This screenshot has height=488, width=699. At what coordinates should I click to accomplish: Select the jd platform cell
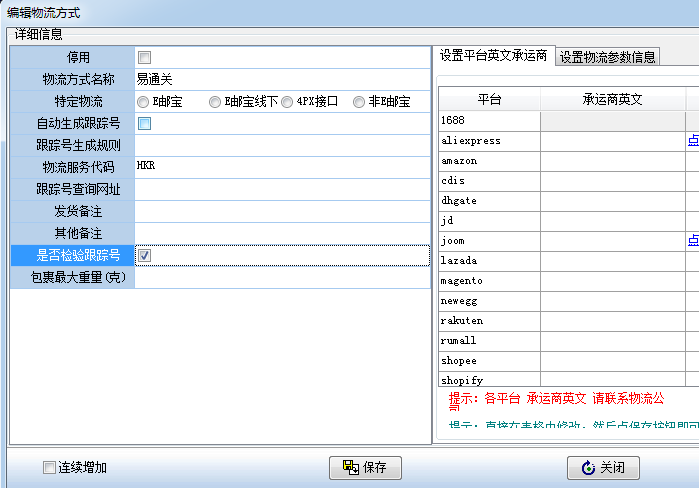point(489,221)
